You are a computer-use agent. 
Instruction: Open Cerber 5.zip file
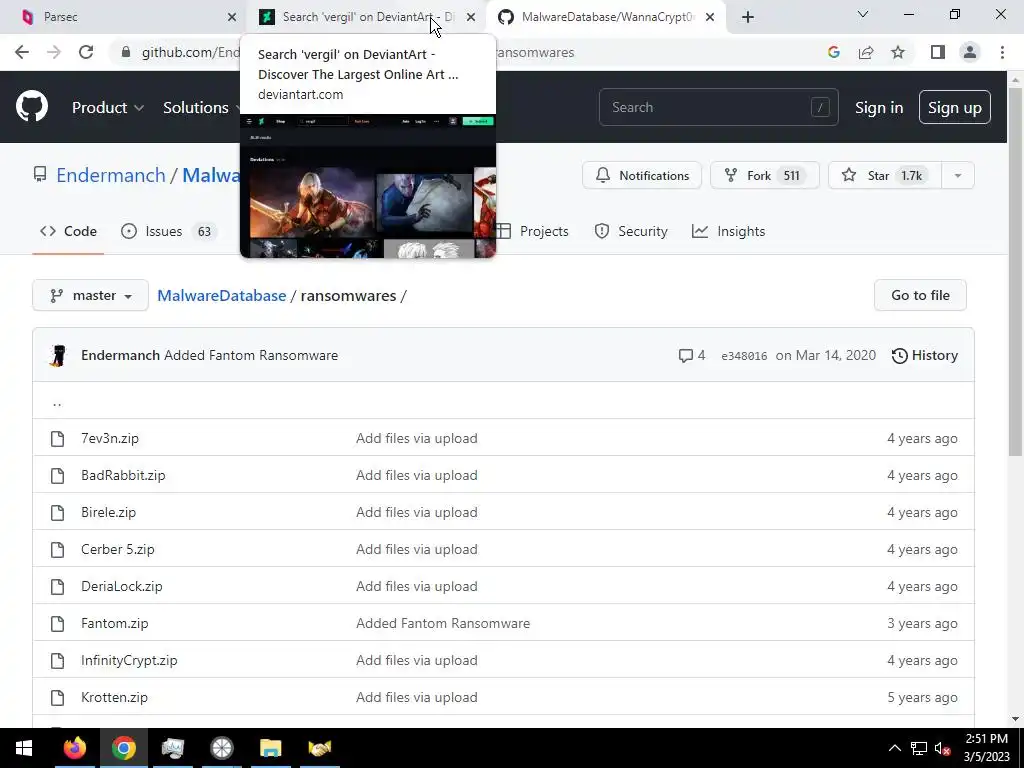tap(118, 549)
